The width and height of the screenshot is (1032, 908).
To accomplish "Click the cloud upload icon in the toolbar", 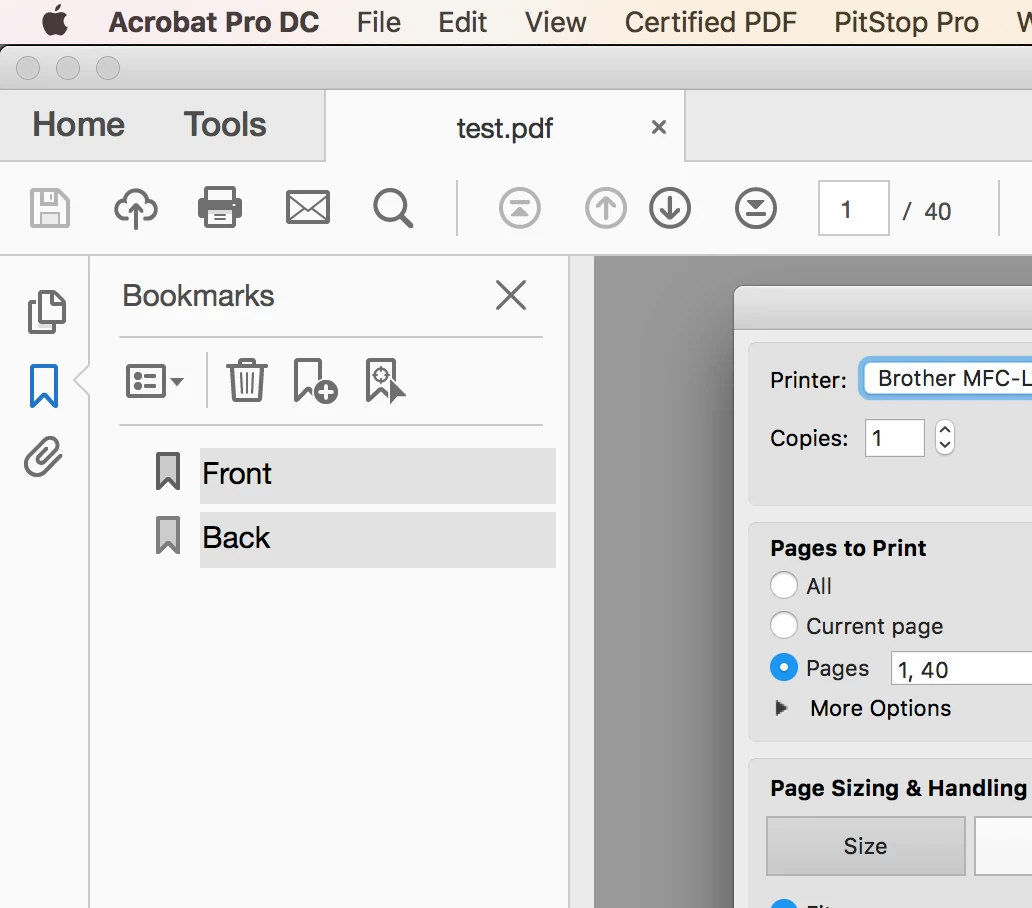I will pos(136,209).
